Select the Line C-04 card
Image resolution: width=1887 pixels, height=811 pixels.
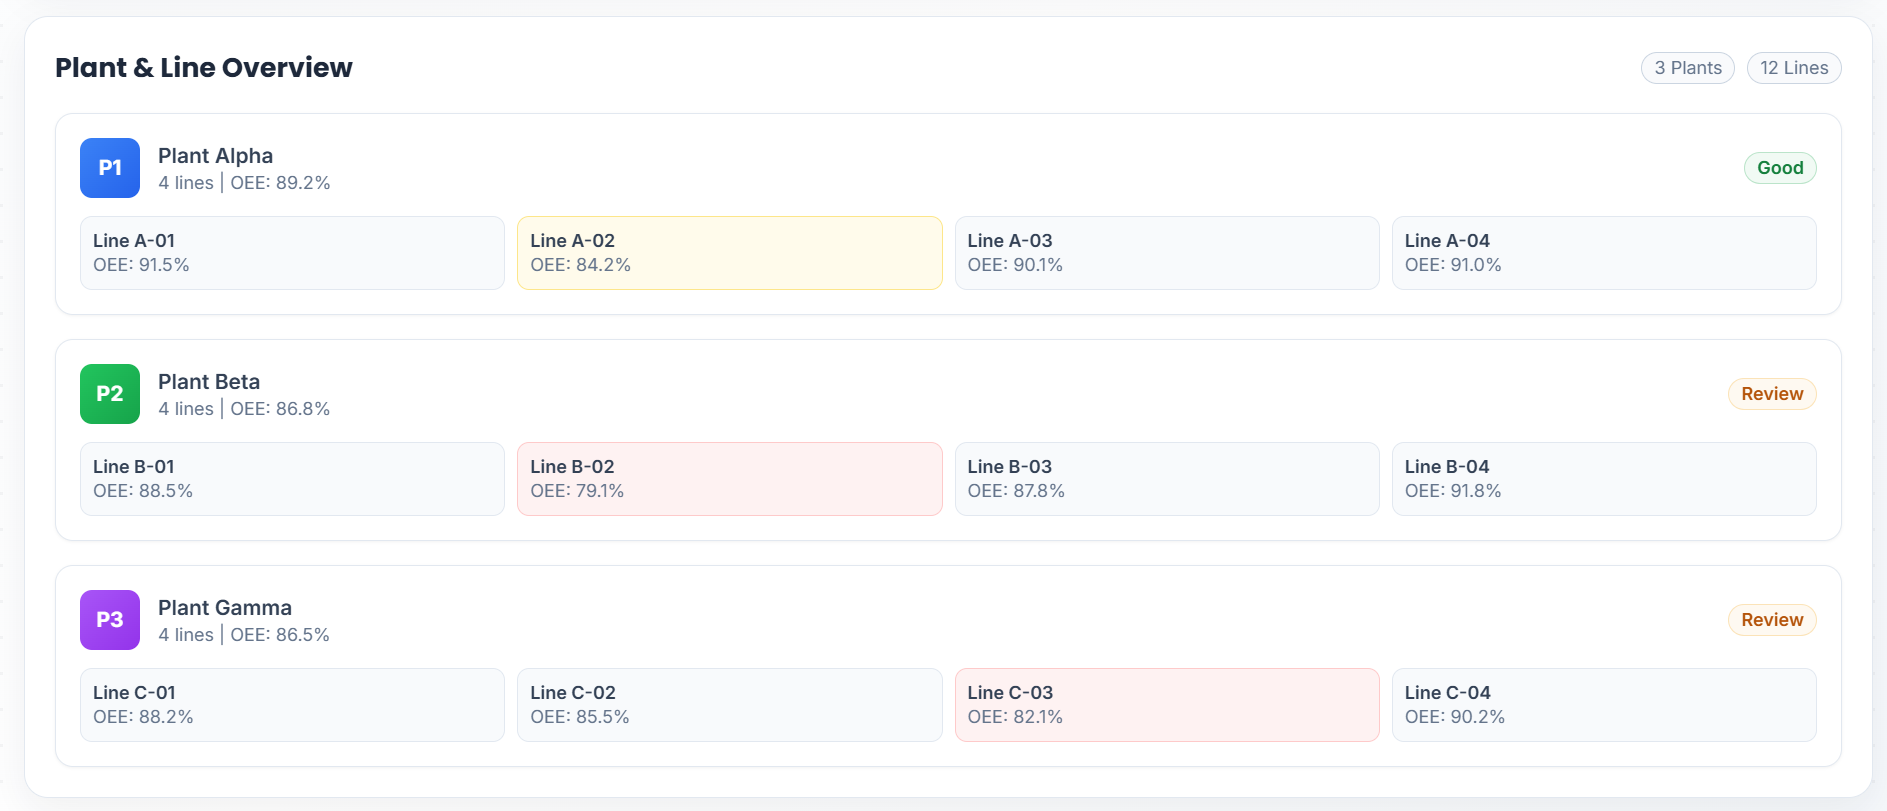coord(1603,705)
